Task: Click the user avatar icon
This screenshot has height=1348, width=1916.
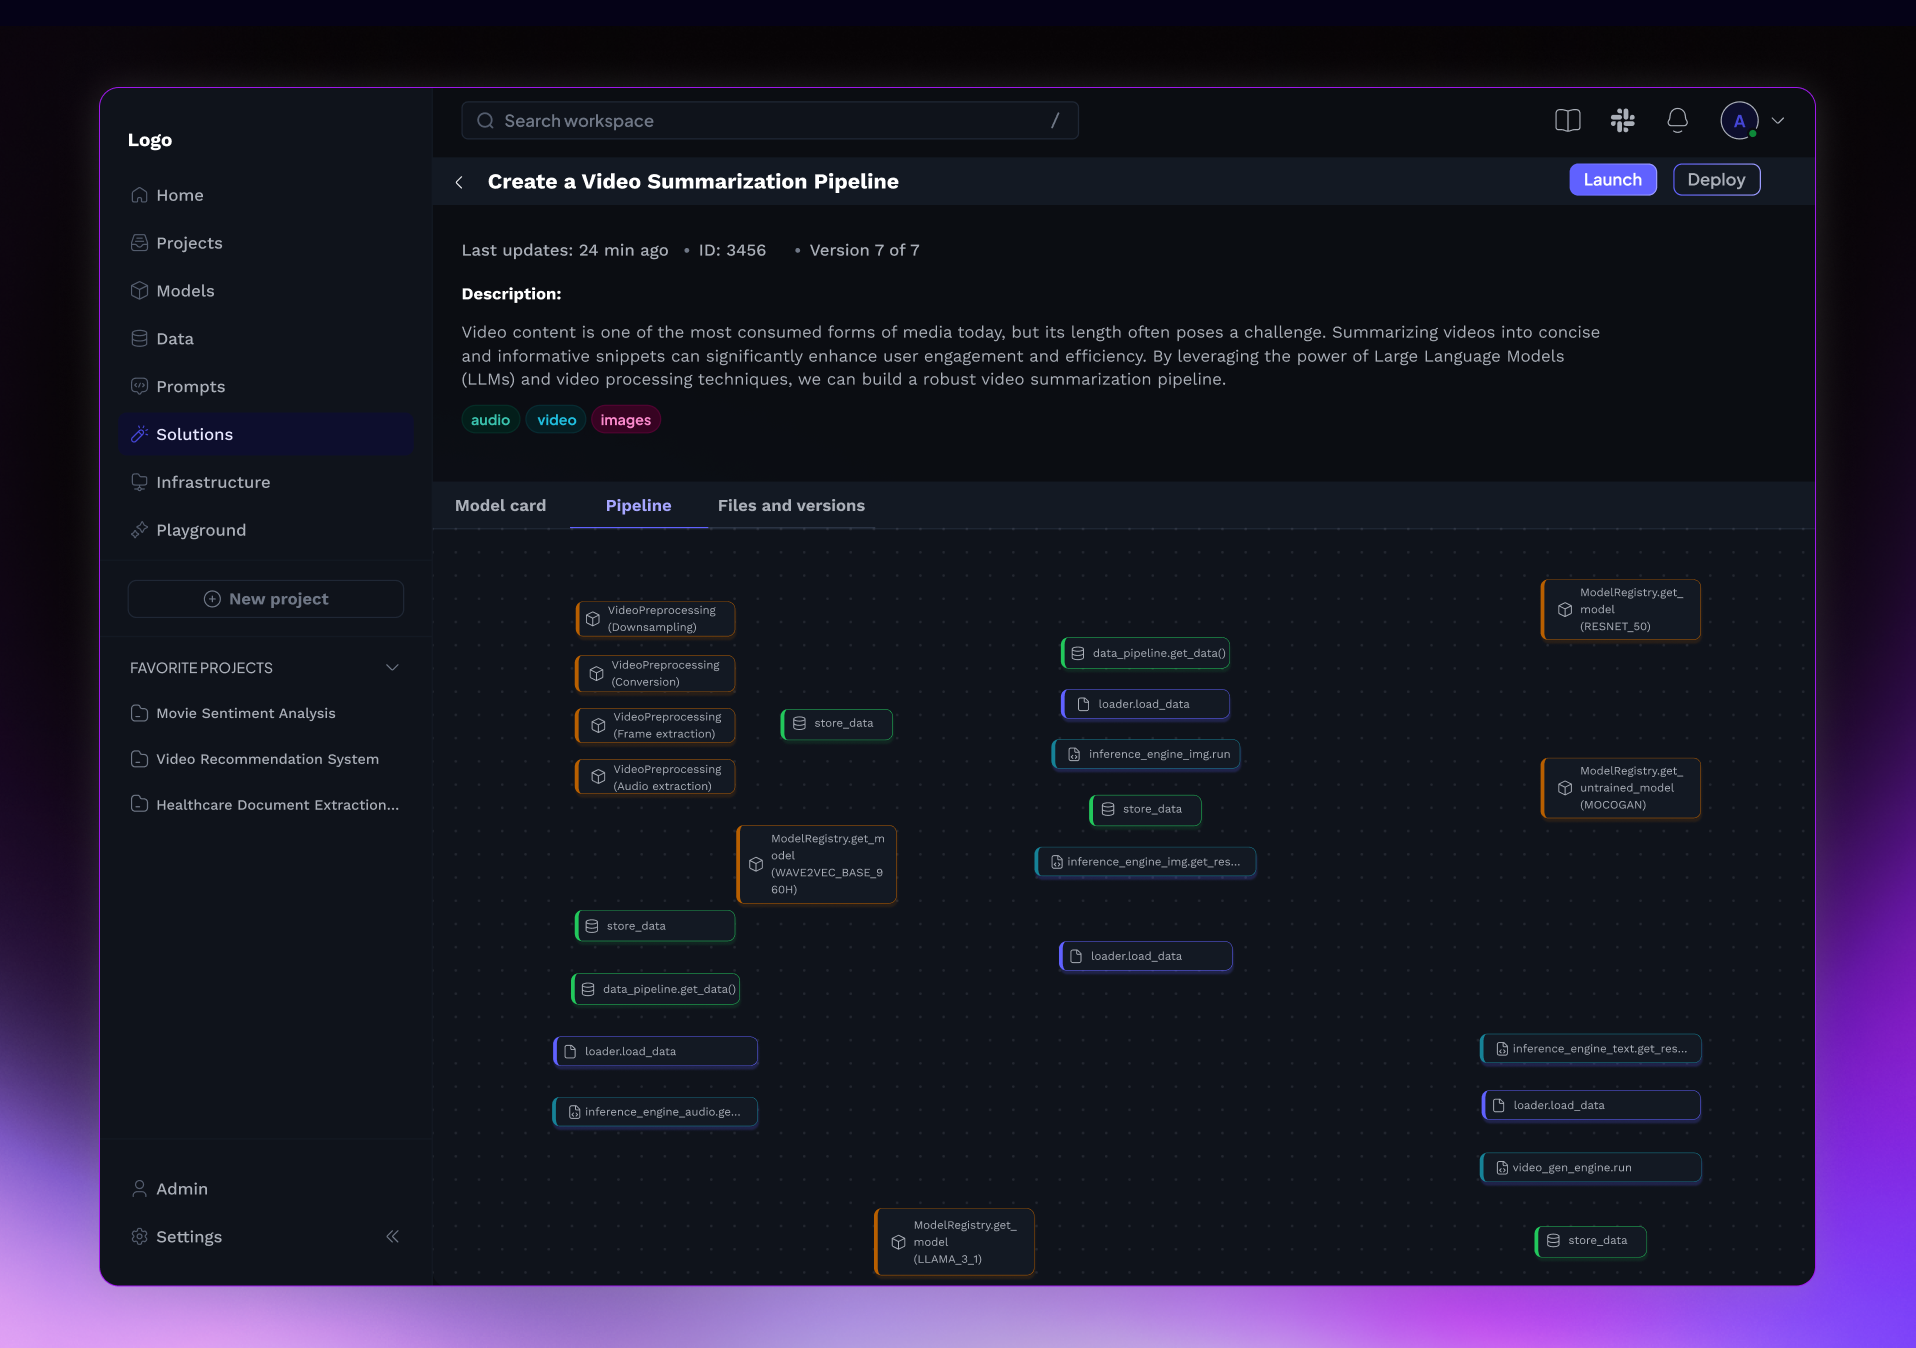Action: [x=1739, y=121]
